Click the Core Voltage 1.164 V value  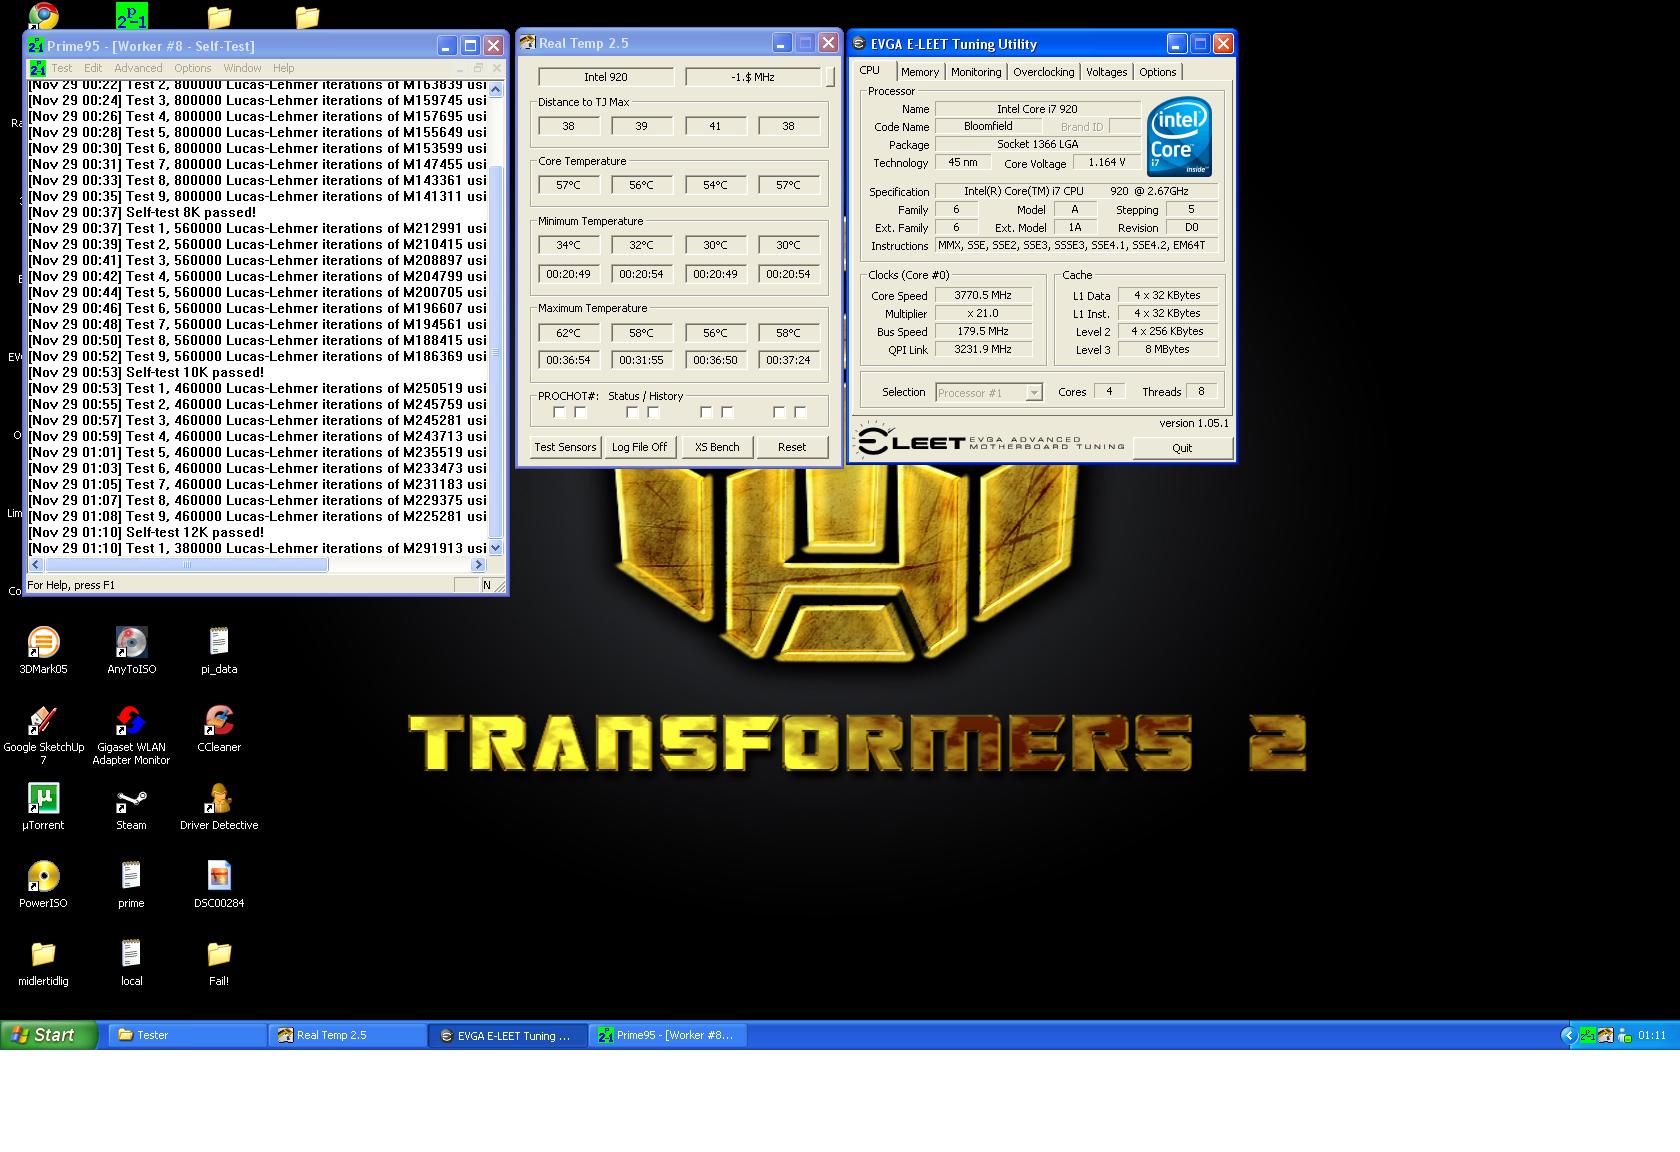tap(1107, 162)
